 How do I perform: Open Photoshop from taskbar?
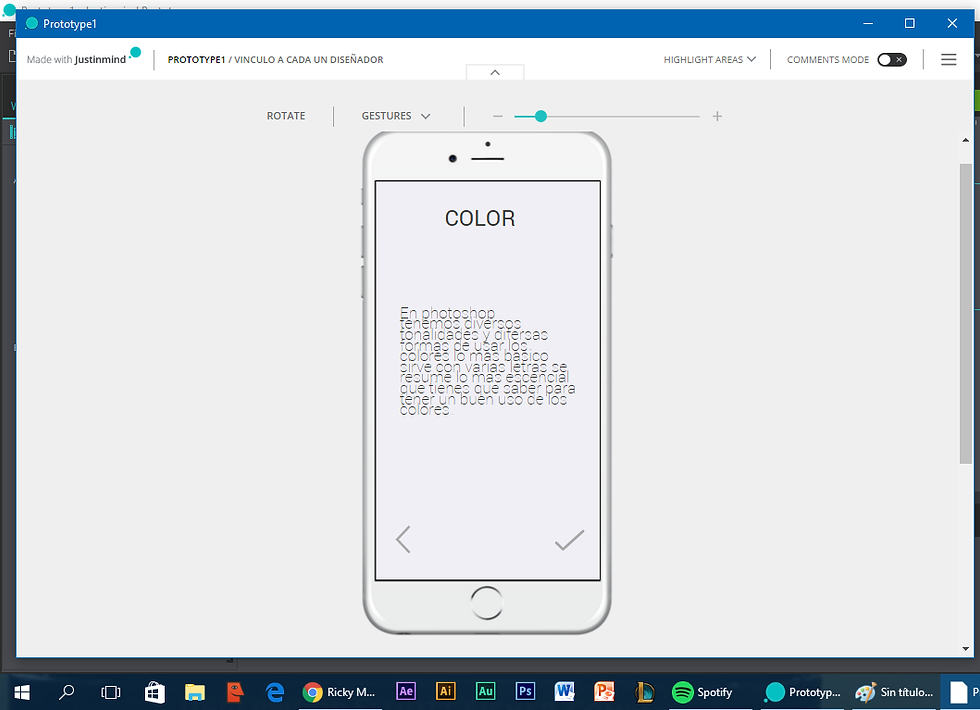[525, 691]
